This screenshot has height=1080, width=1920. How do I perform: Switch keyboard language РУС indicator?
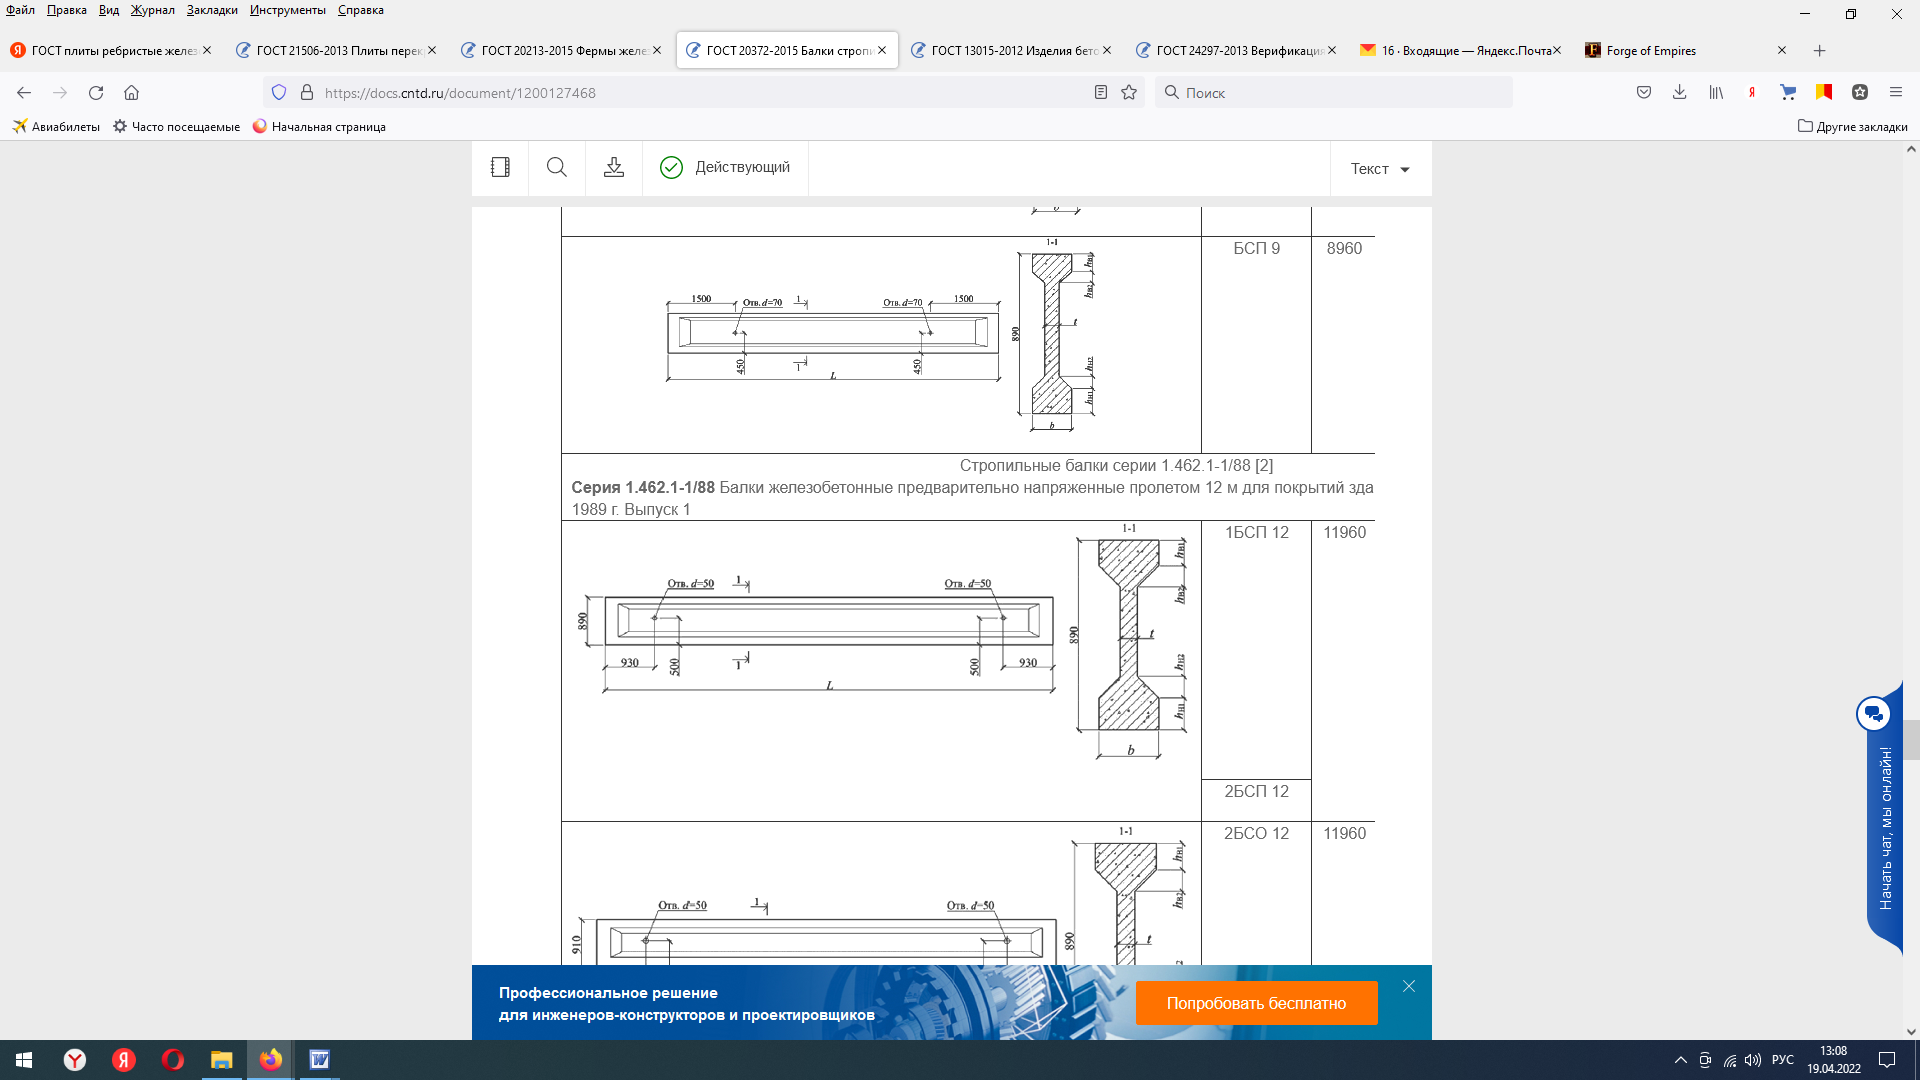[x=1782, y=1060]
